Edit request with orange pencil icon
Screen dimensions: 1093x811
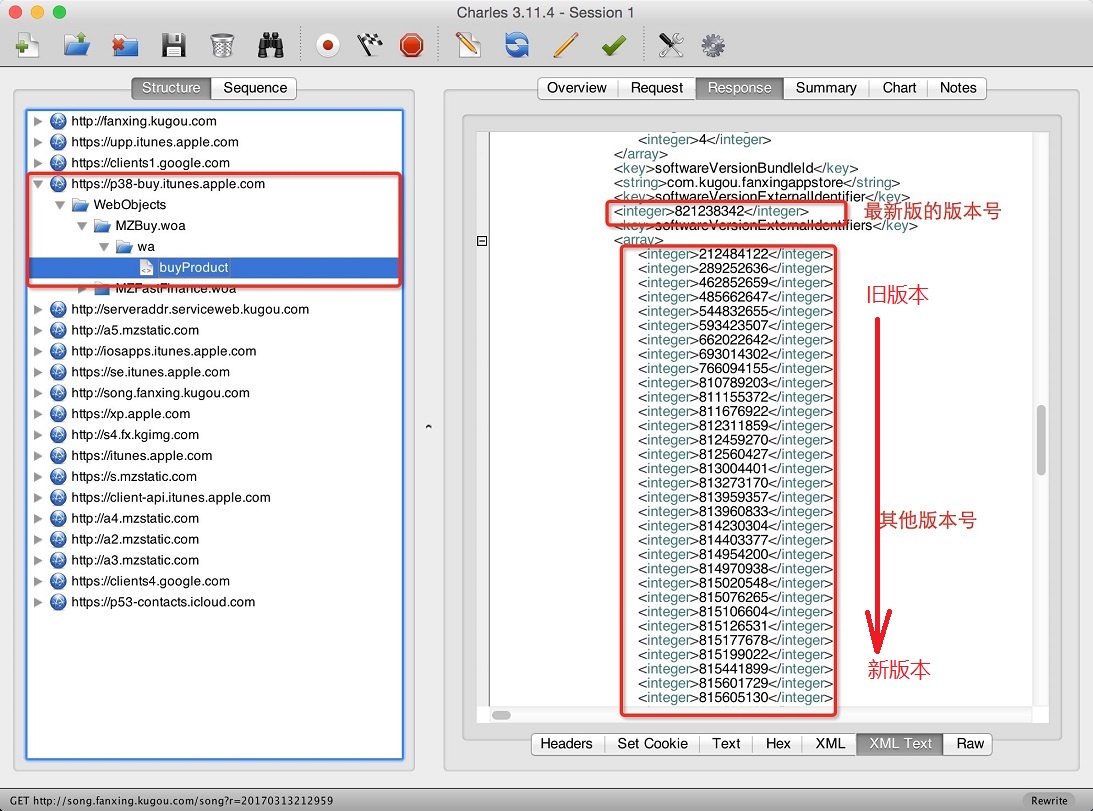[x=565, y=46]
